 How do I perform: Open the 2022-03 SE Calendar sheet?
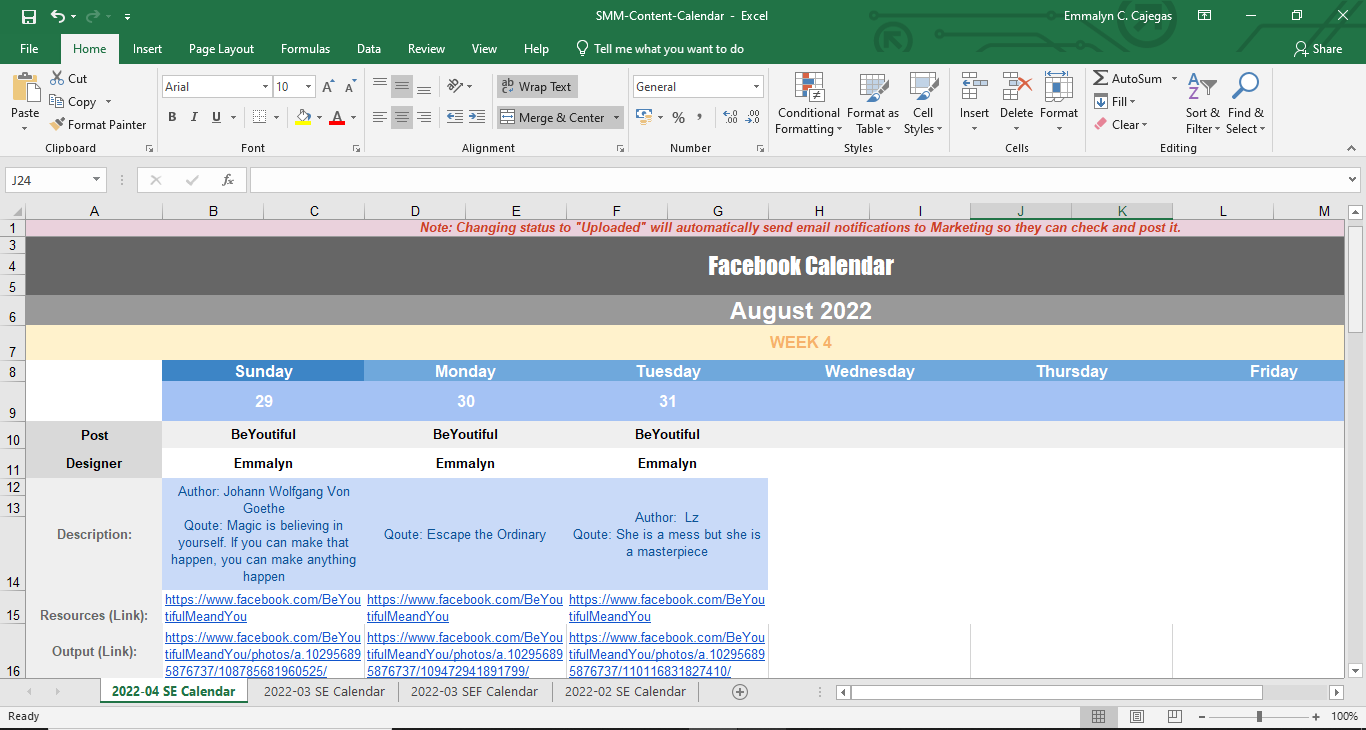[324, 691]
